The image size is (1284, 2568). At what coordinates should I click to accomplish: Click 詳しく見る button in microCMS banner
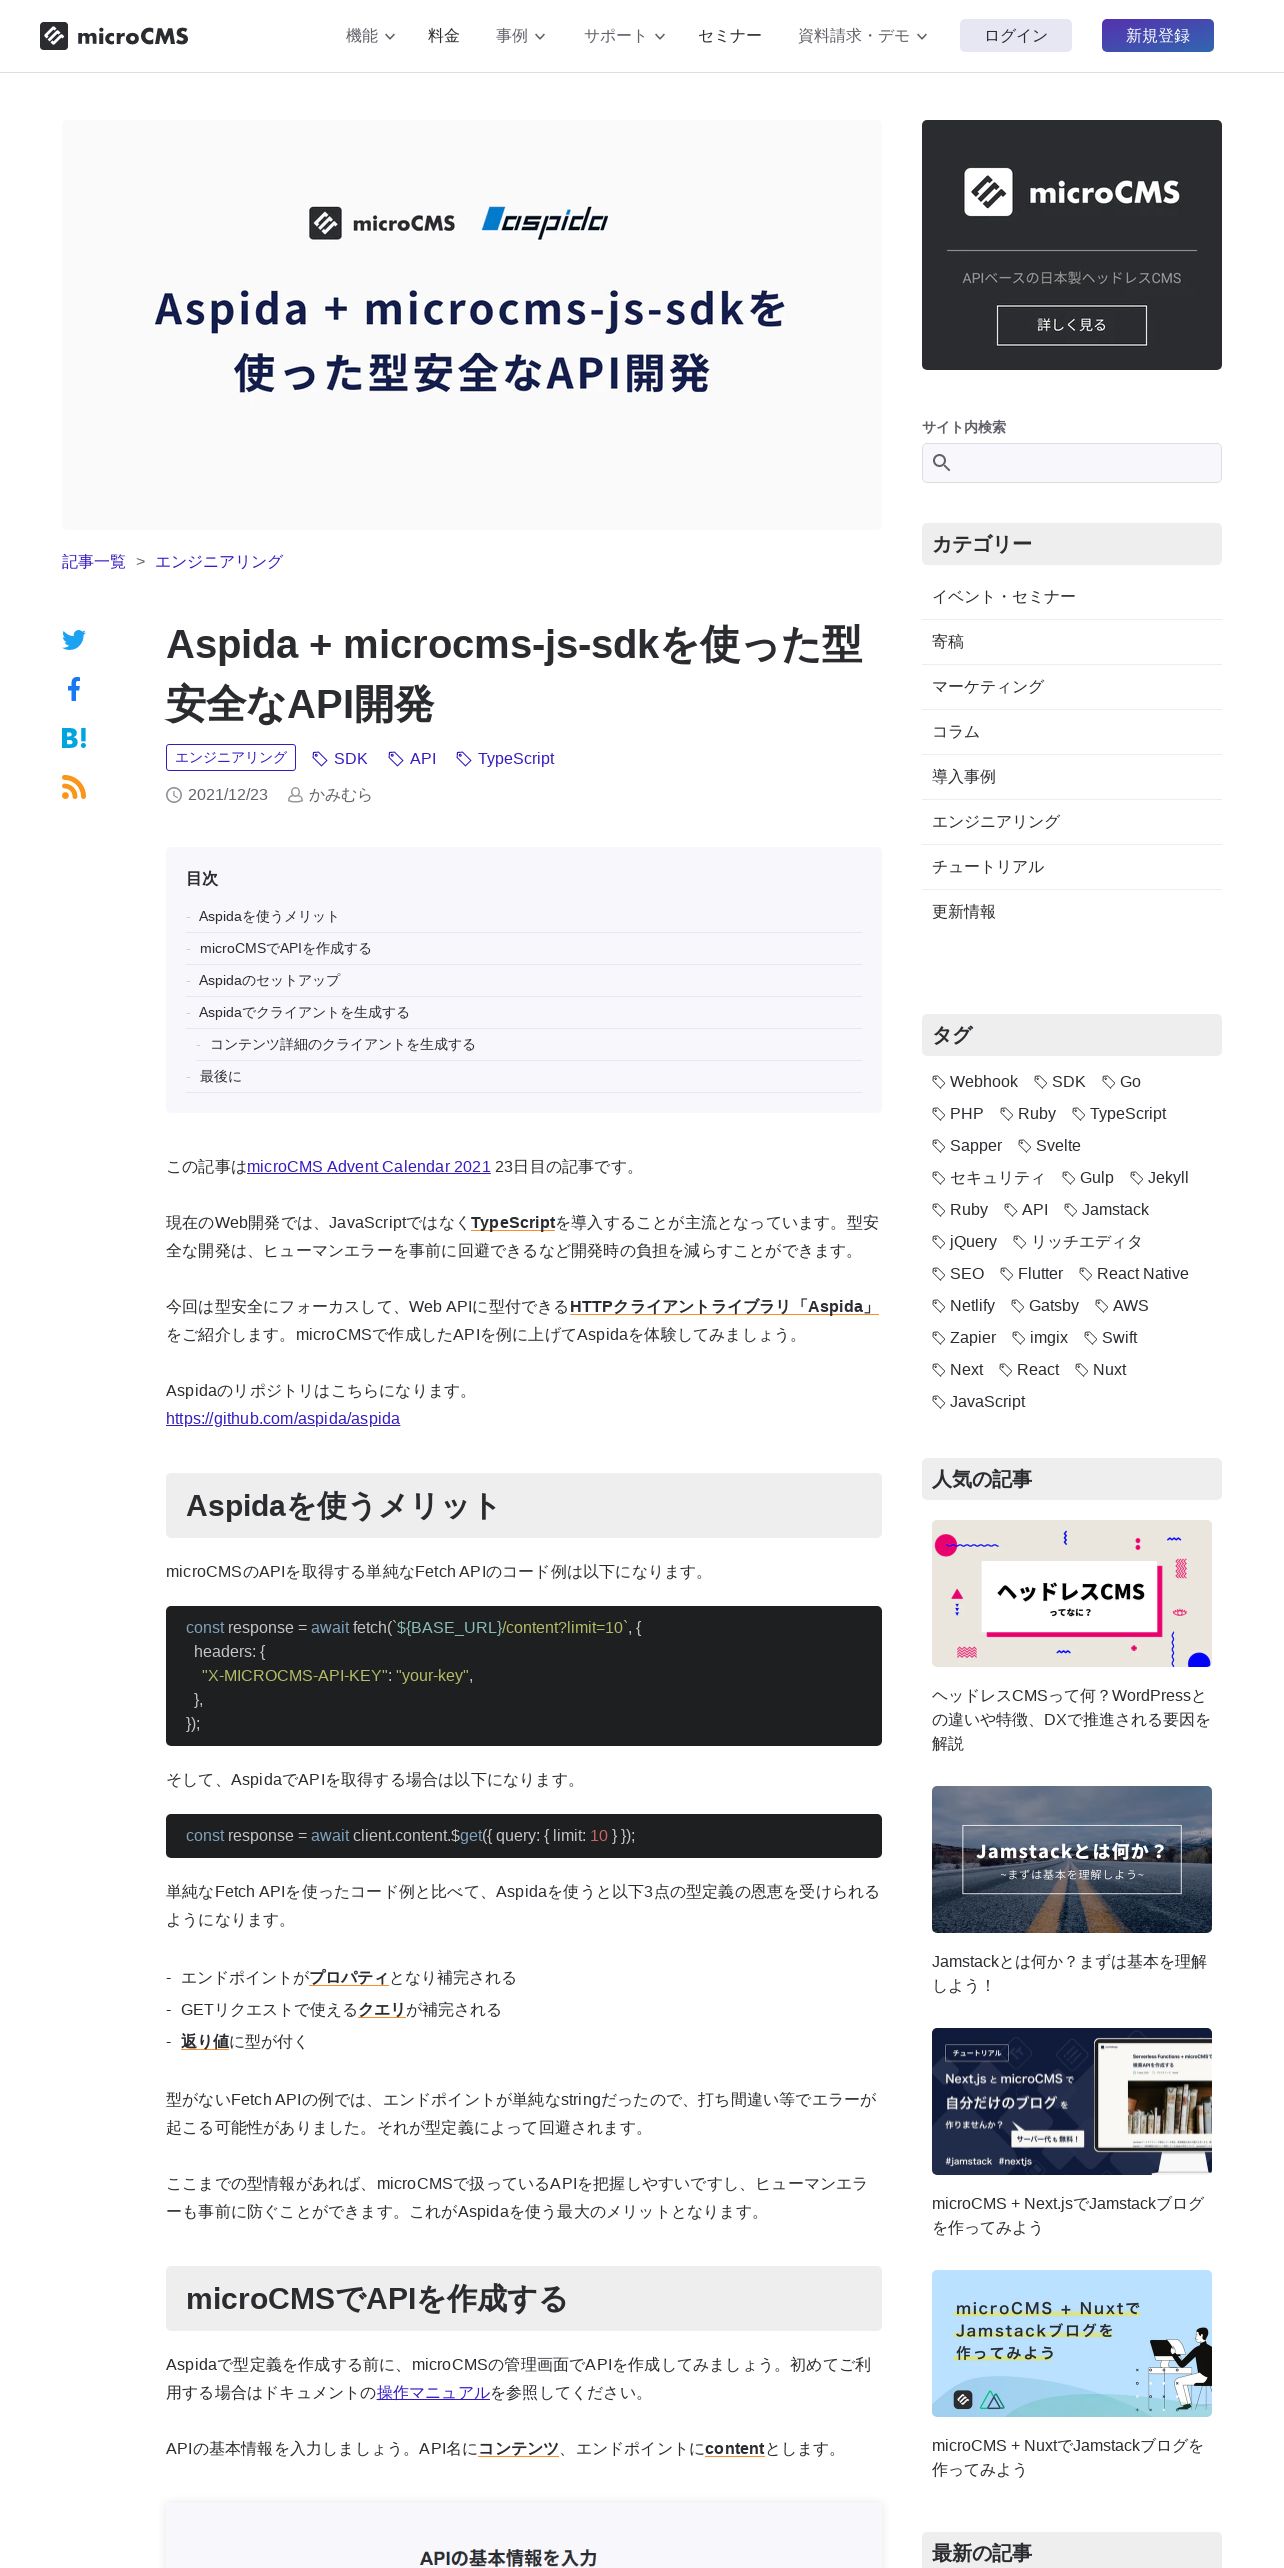tap(1072, 325)
